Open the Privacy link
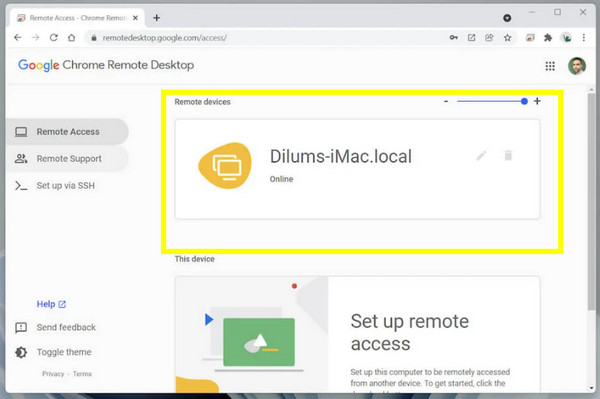Viewport: 600px width, 399px height. (x=53, y=374)
